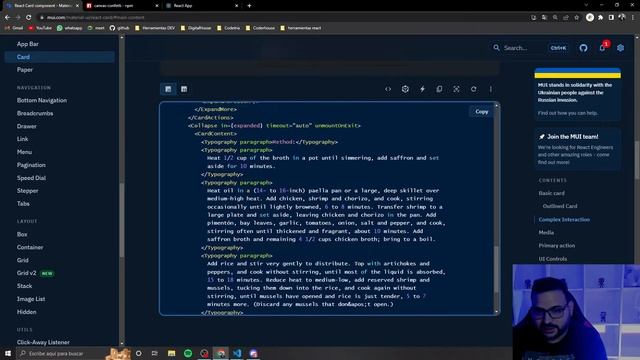Open browser extensions puzzle icon
Screen dimensions: 640x360
600,18
